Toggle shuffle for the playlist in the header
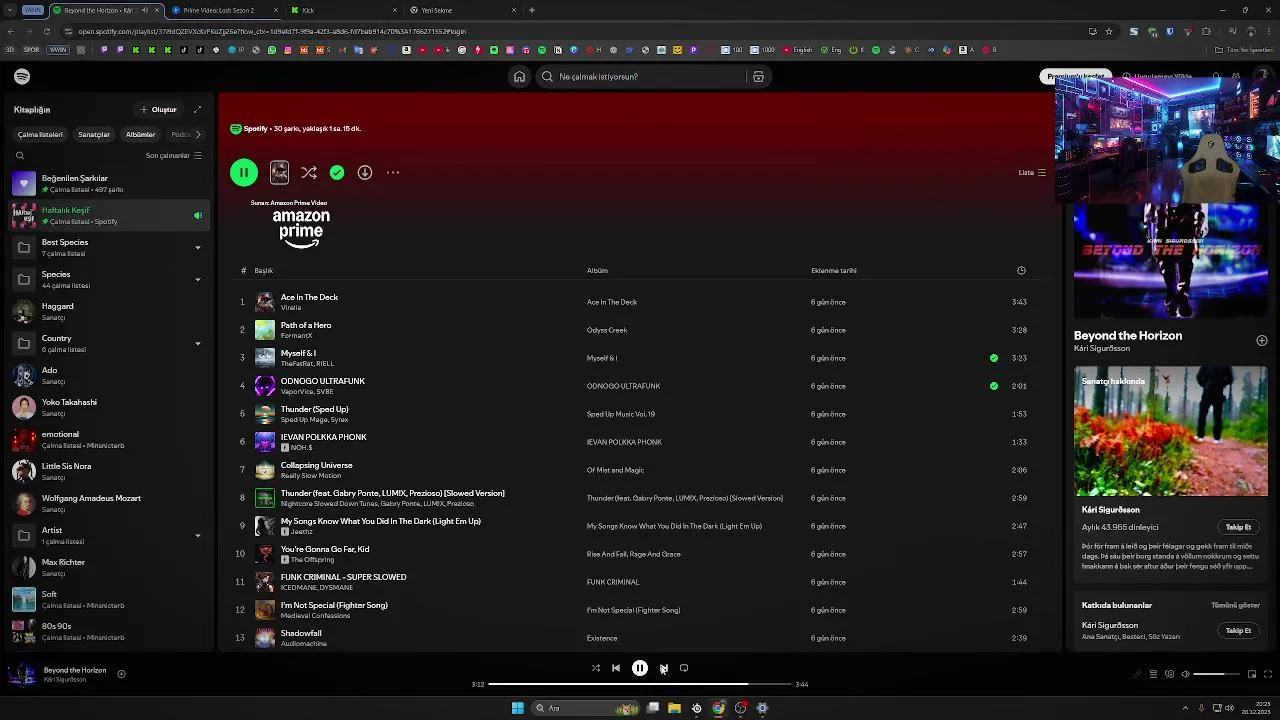The height and width of the screenshot is (720, 1280). [x=309, y=172]
